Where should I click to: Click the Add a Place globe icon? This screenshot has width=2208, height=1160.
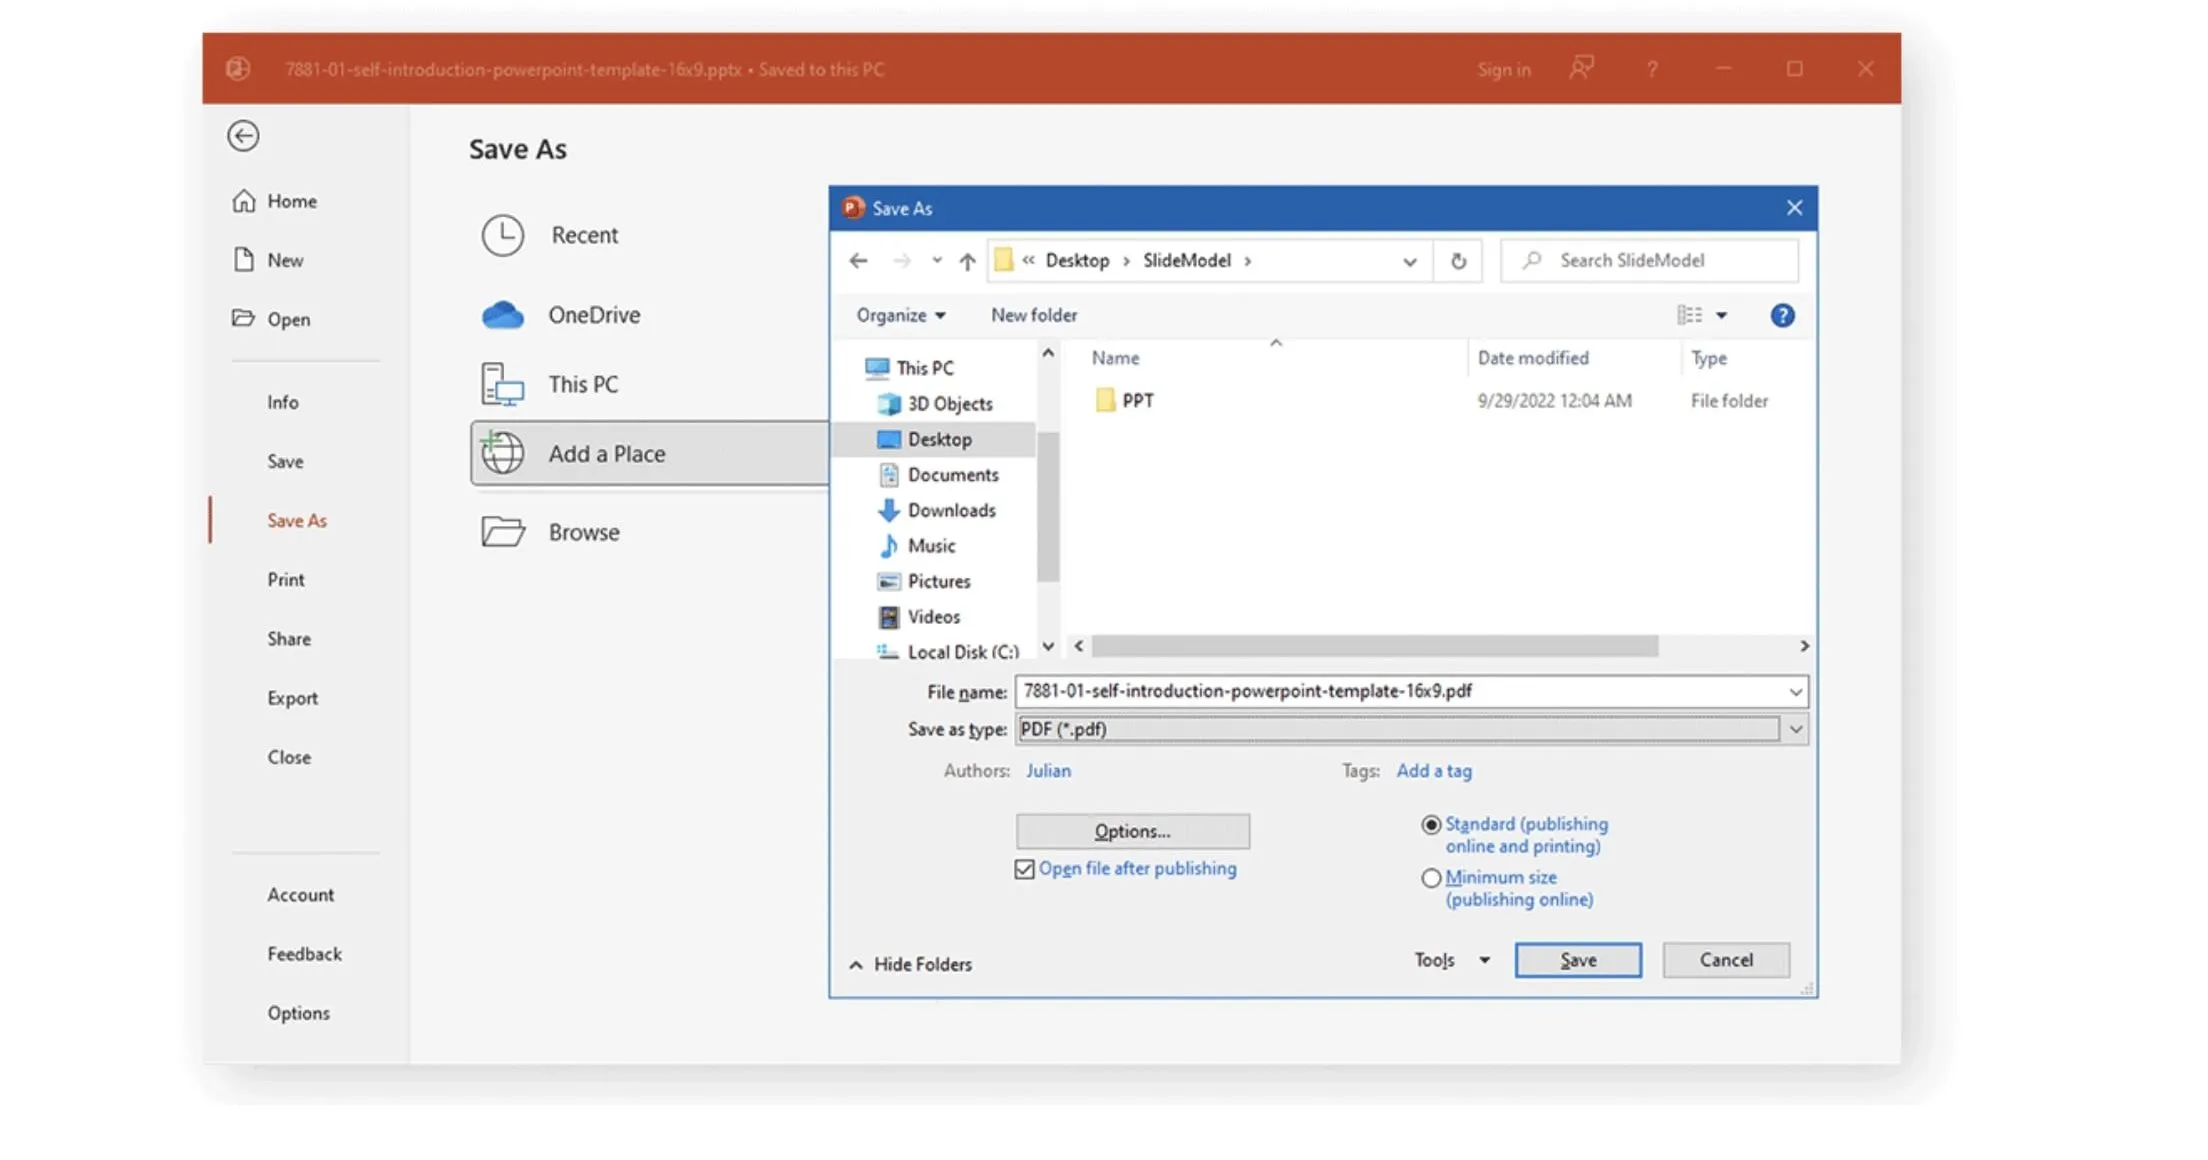(x=502, y=454)
